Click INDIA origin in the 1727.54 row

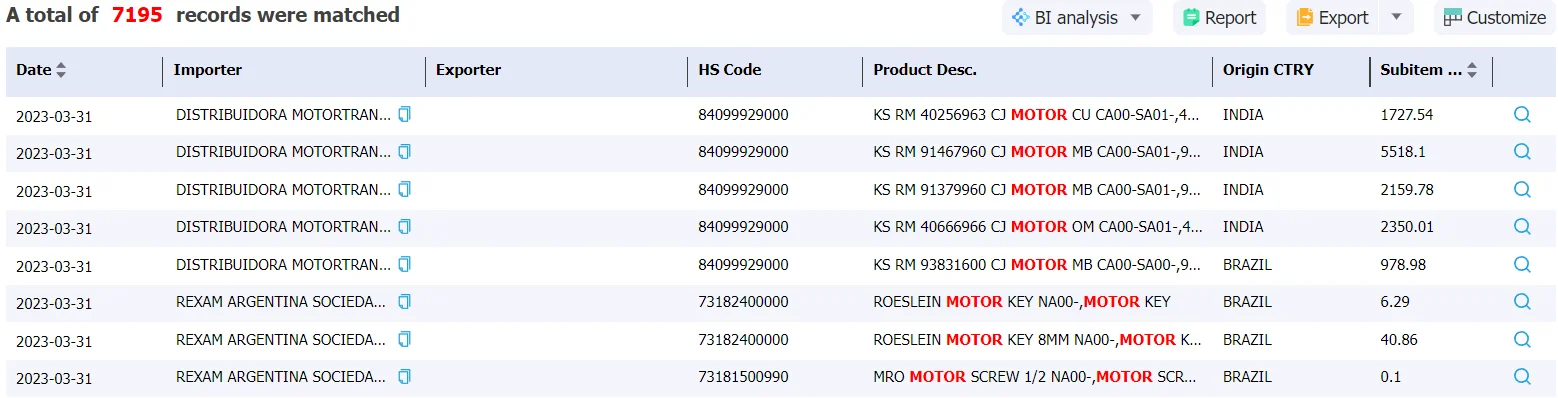1243,115
